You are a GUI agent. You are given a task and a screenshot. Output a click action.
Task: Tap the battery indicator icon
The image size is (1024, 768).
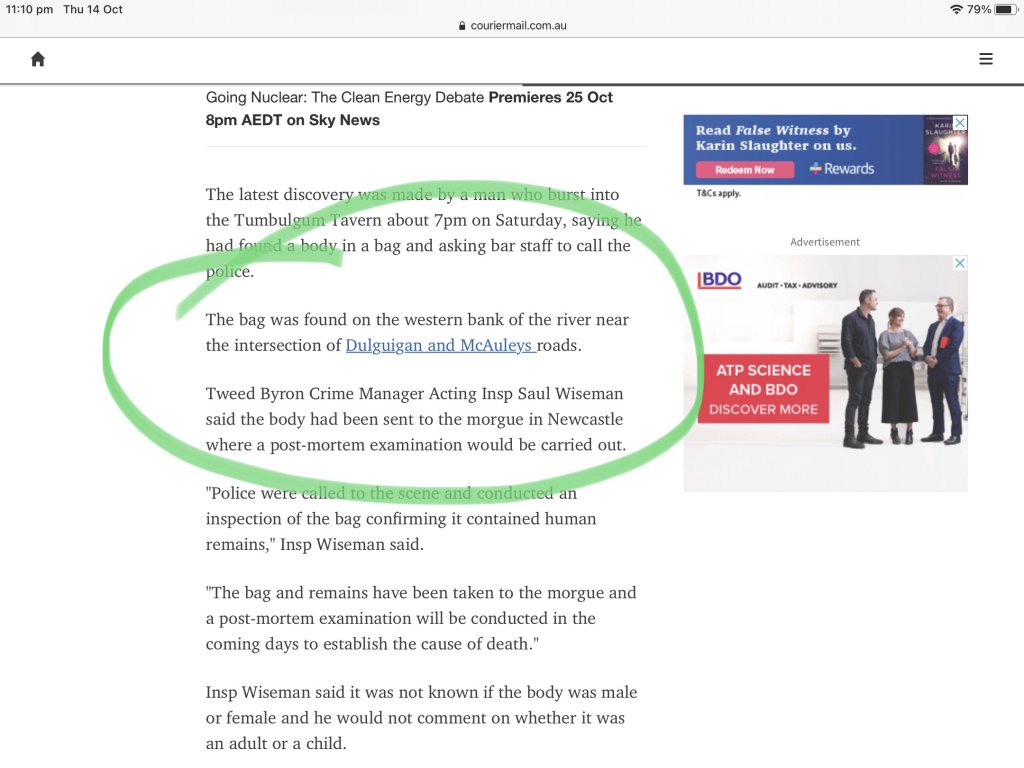click(1004, 9)
